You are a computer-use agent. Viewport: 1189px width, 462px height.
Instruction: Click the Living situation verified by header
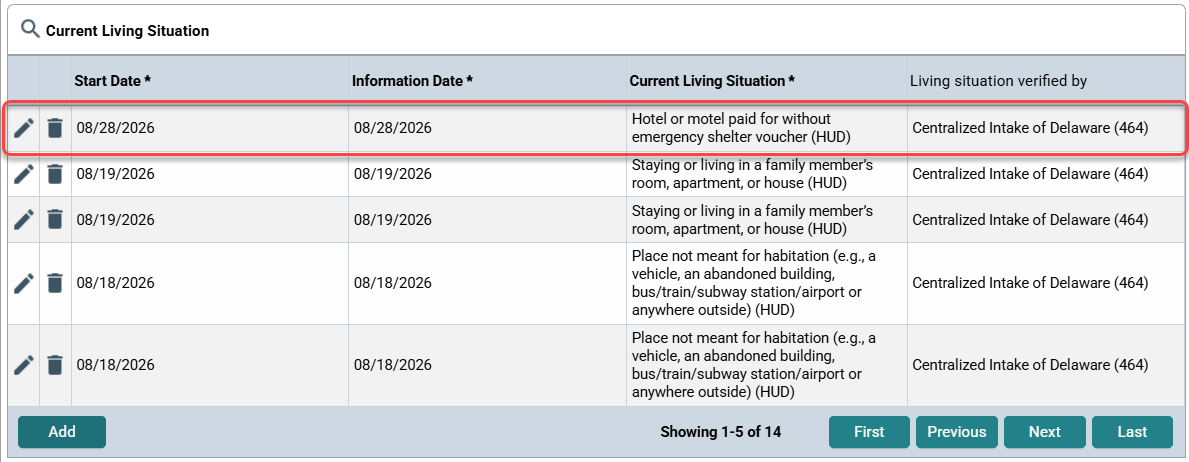click(999, 80)
